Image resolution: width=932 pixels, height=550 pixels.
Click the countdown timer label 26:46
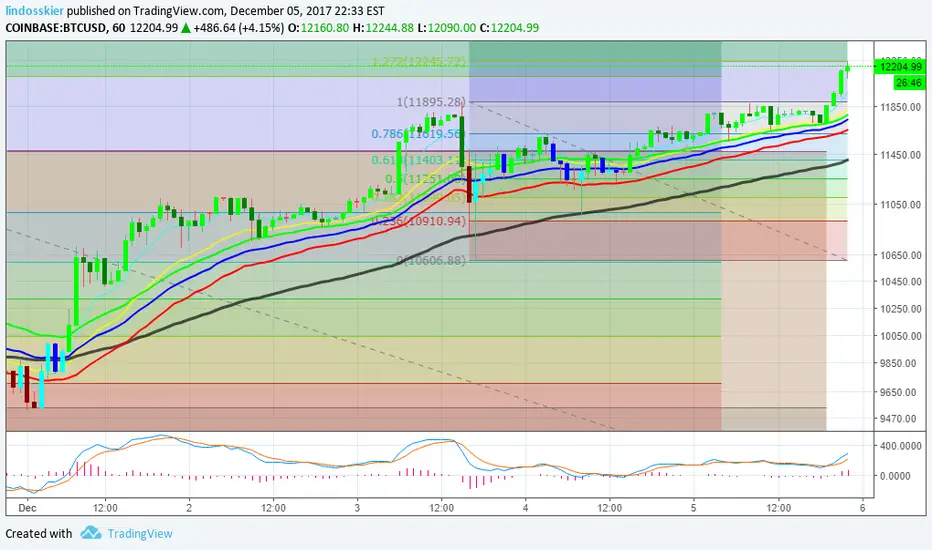point(909,83)
